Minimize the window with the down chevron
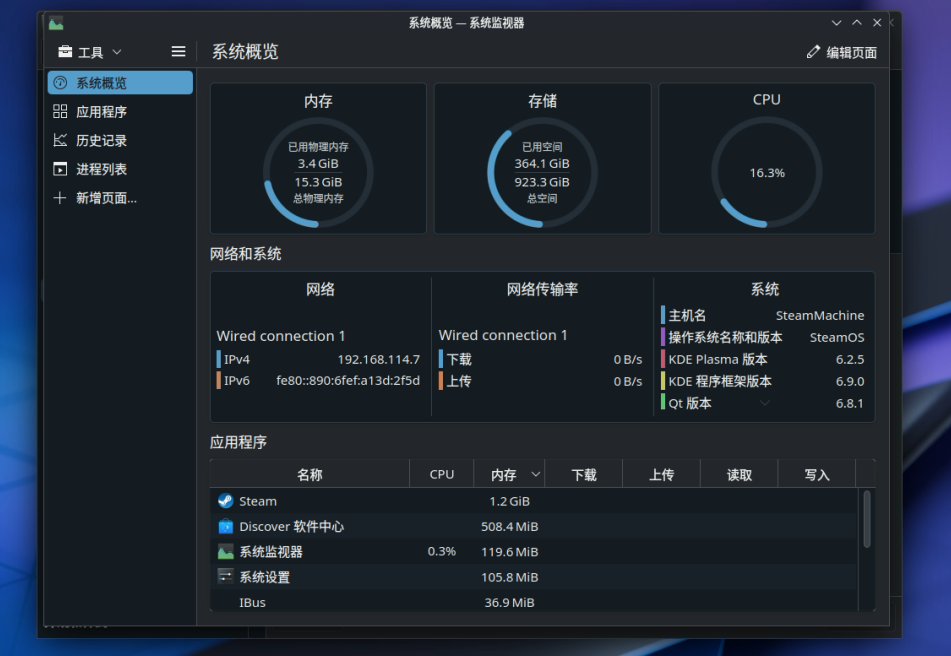Image resolution: width=951 pixels, height=656 pixels. (836, 23)
